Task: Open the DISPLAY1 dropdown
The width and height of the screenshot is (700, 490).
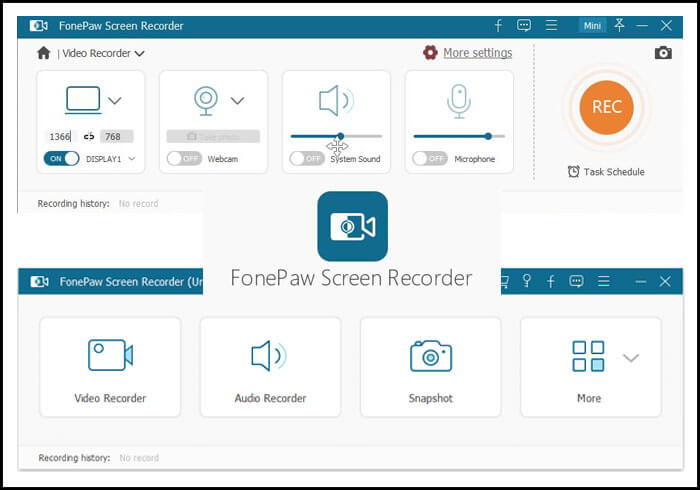Action: pos(132,158)
